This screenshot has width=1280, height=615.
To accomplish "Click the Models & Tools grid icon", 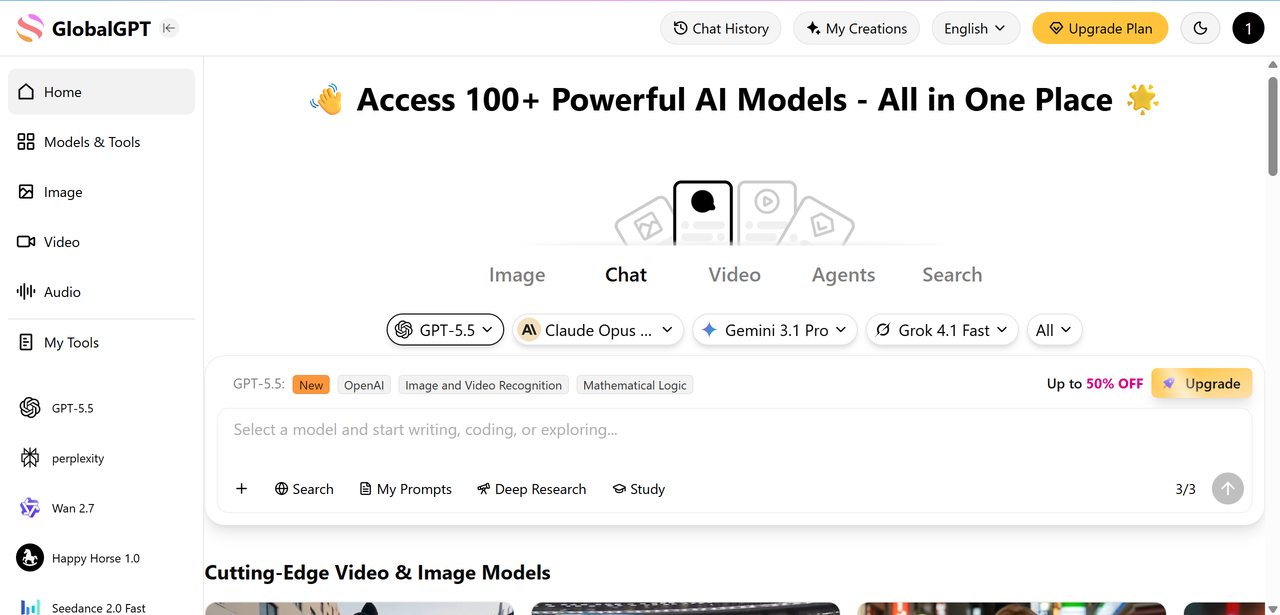I will coord(26,142).
